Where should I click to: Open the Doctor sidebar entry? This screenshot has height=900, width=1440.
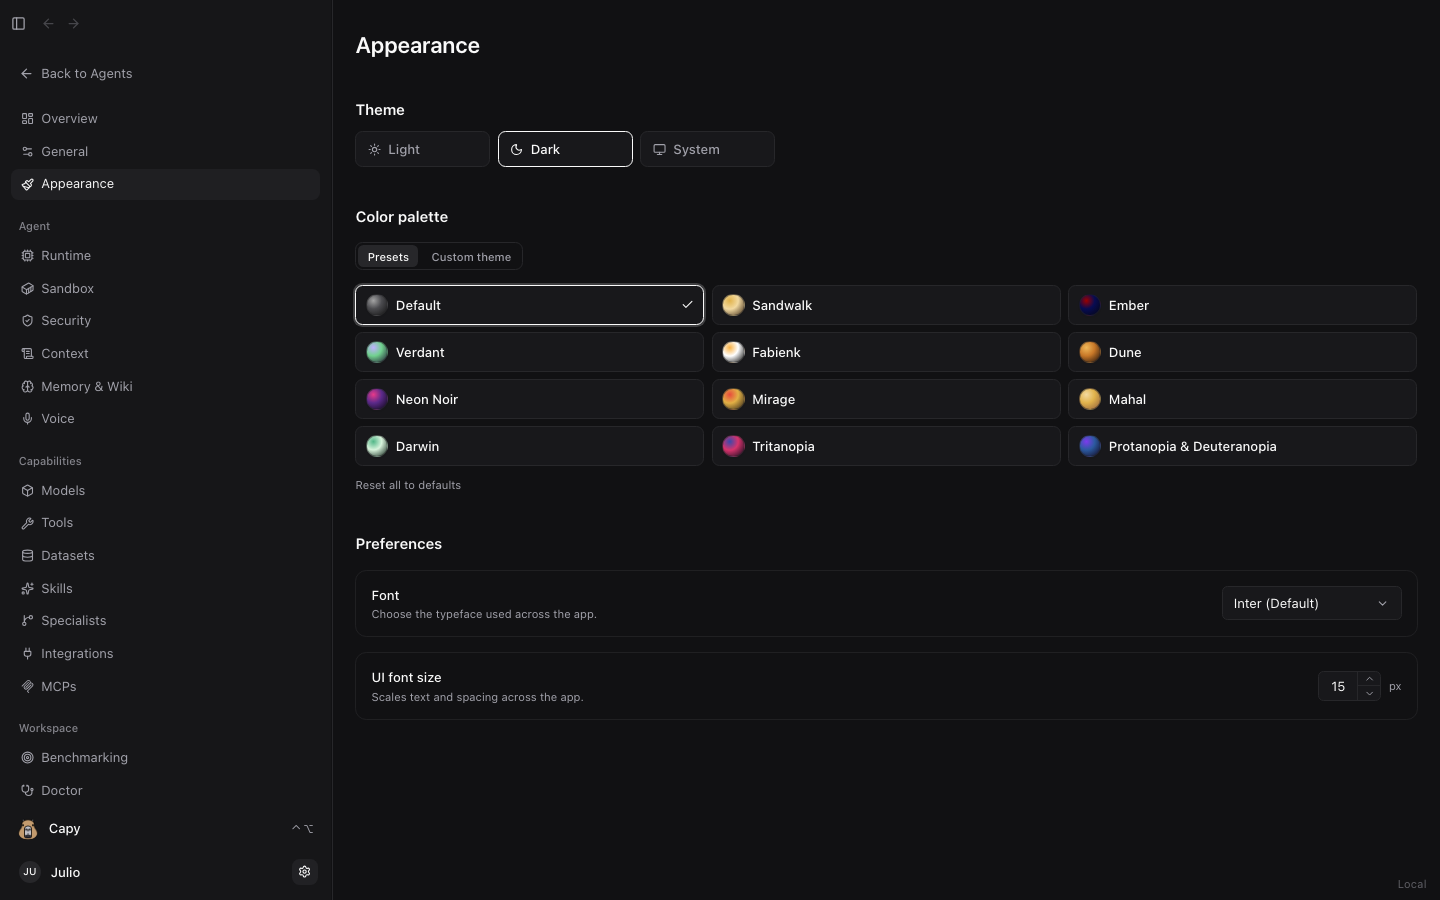(165, 791)
